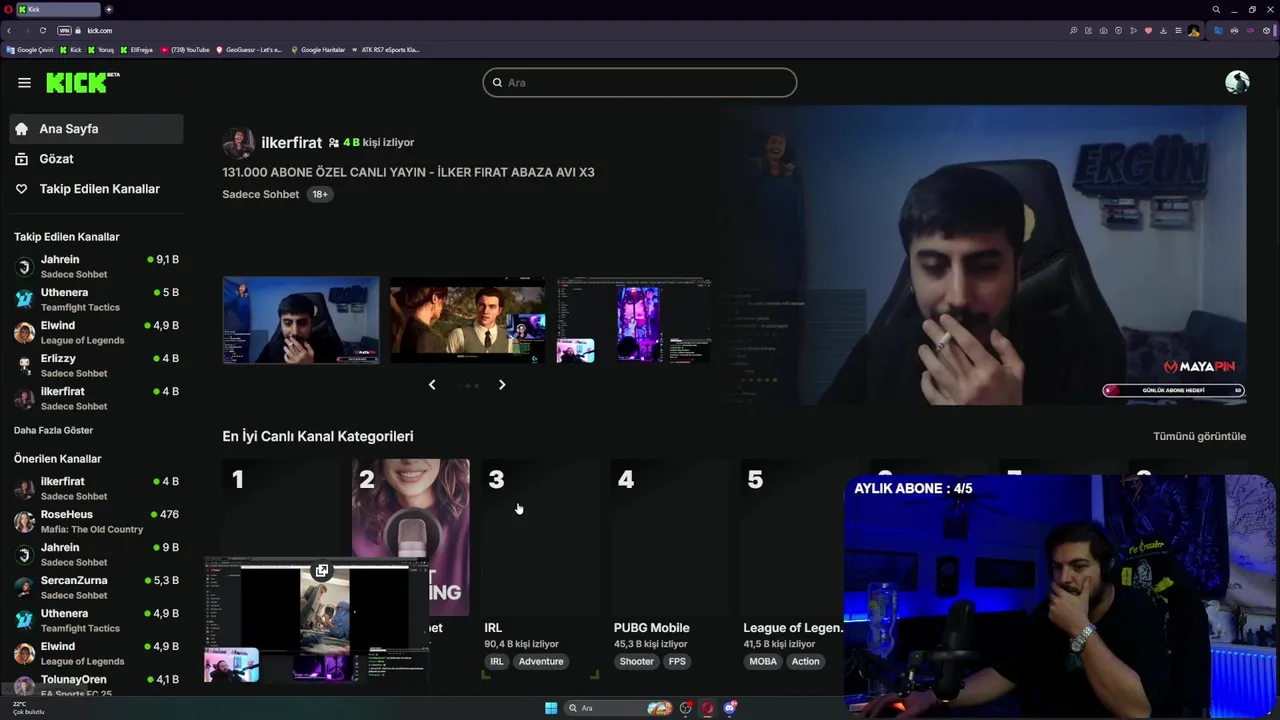Click the Opera icon in taskbar
This screenshot has height=720, width=1280.
tap(707, 708)
